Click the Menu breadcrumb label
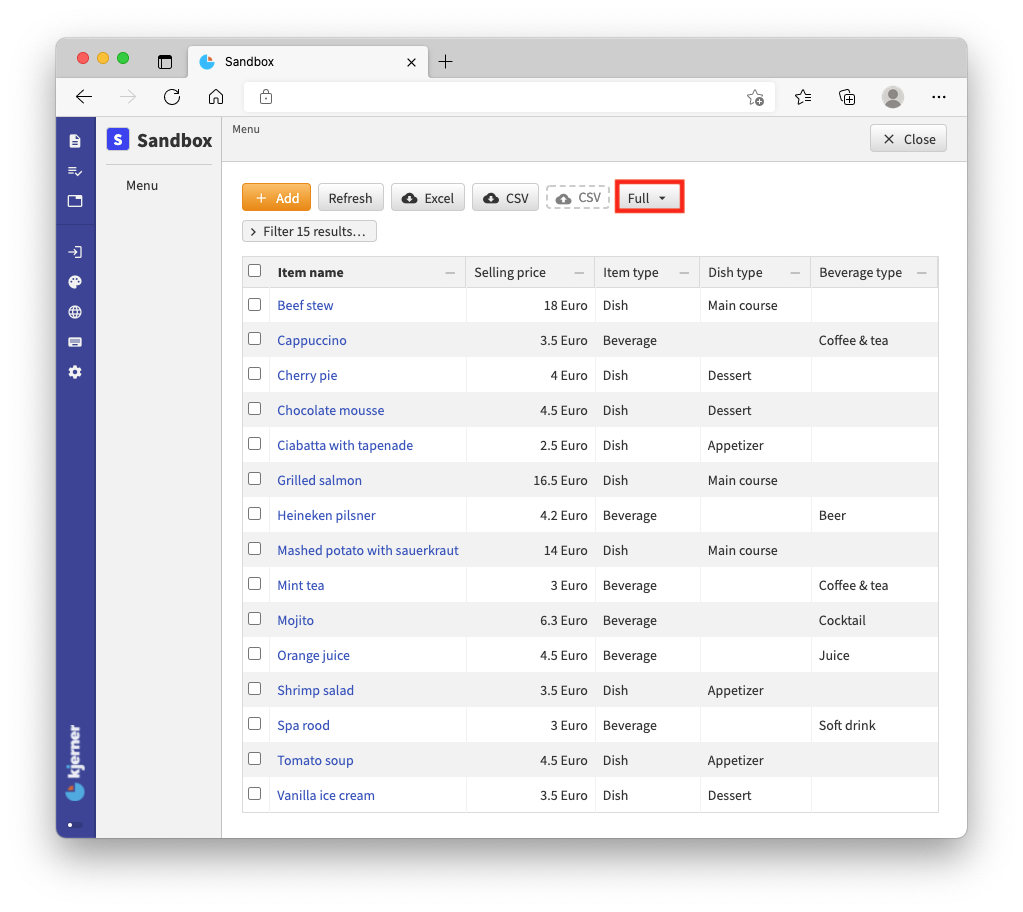This screenshot has width=1023, height=912. point(246,129)
